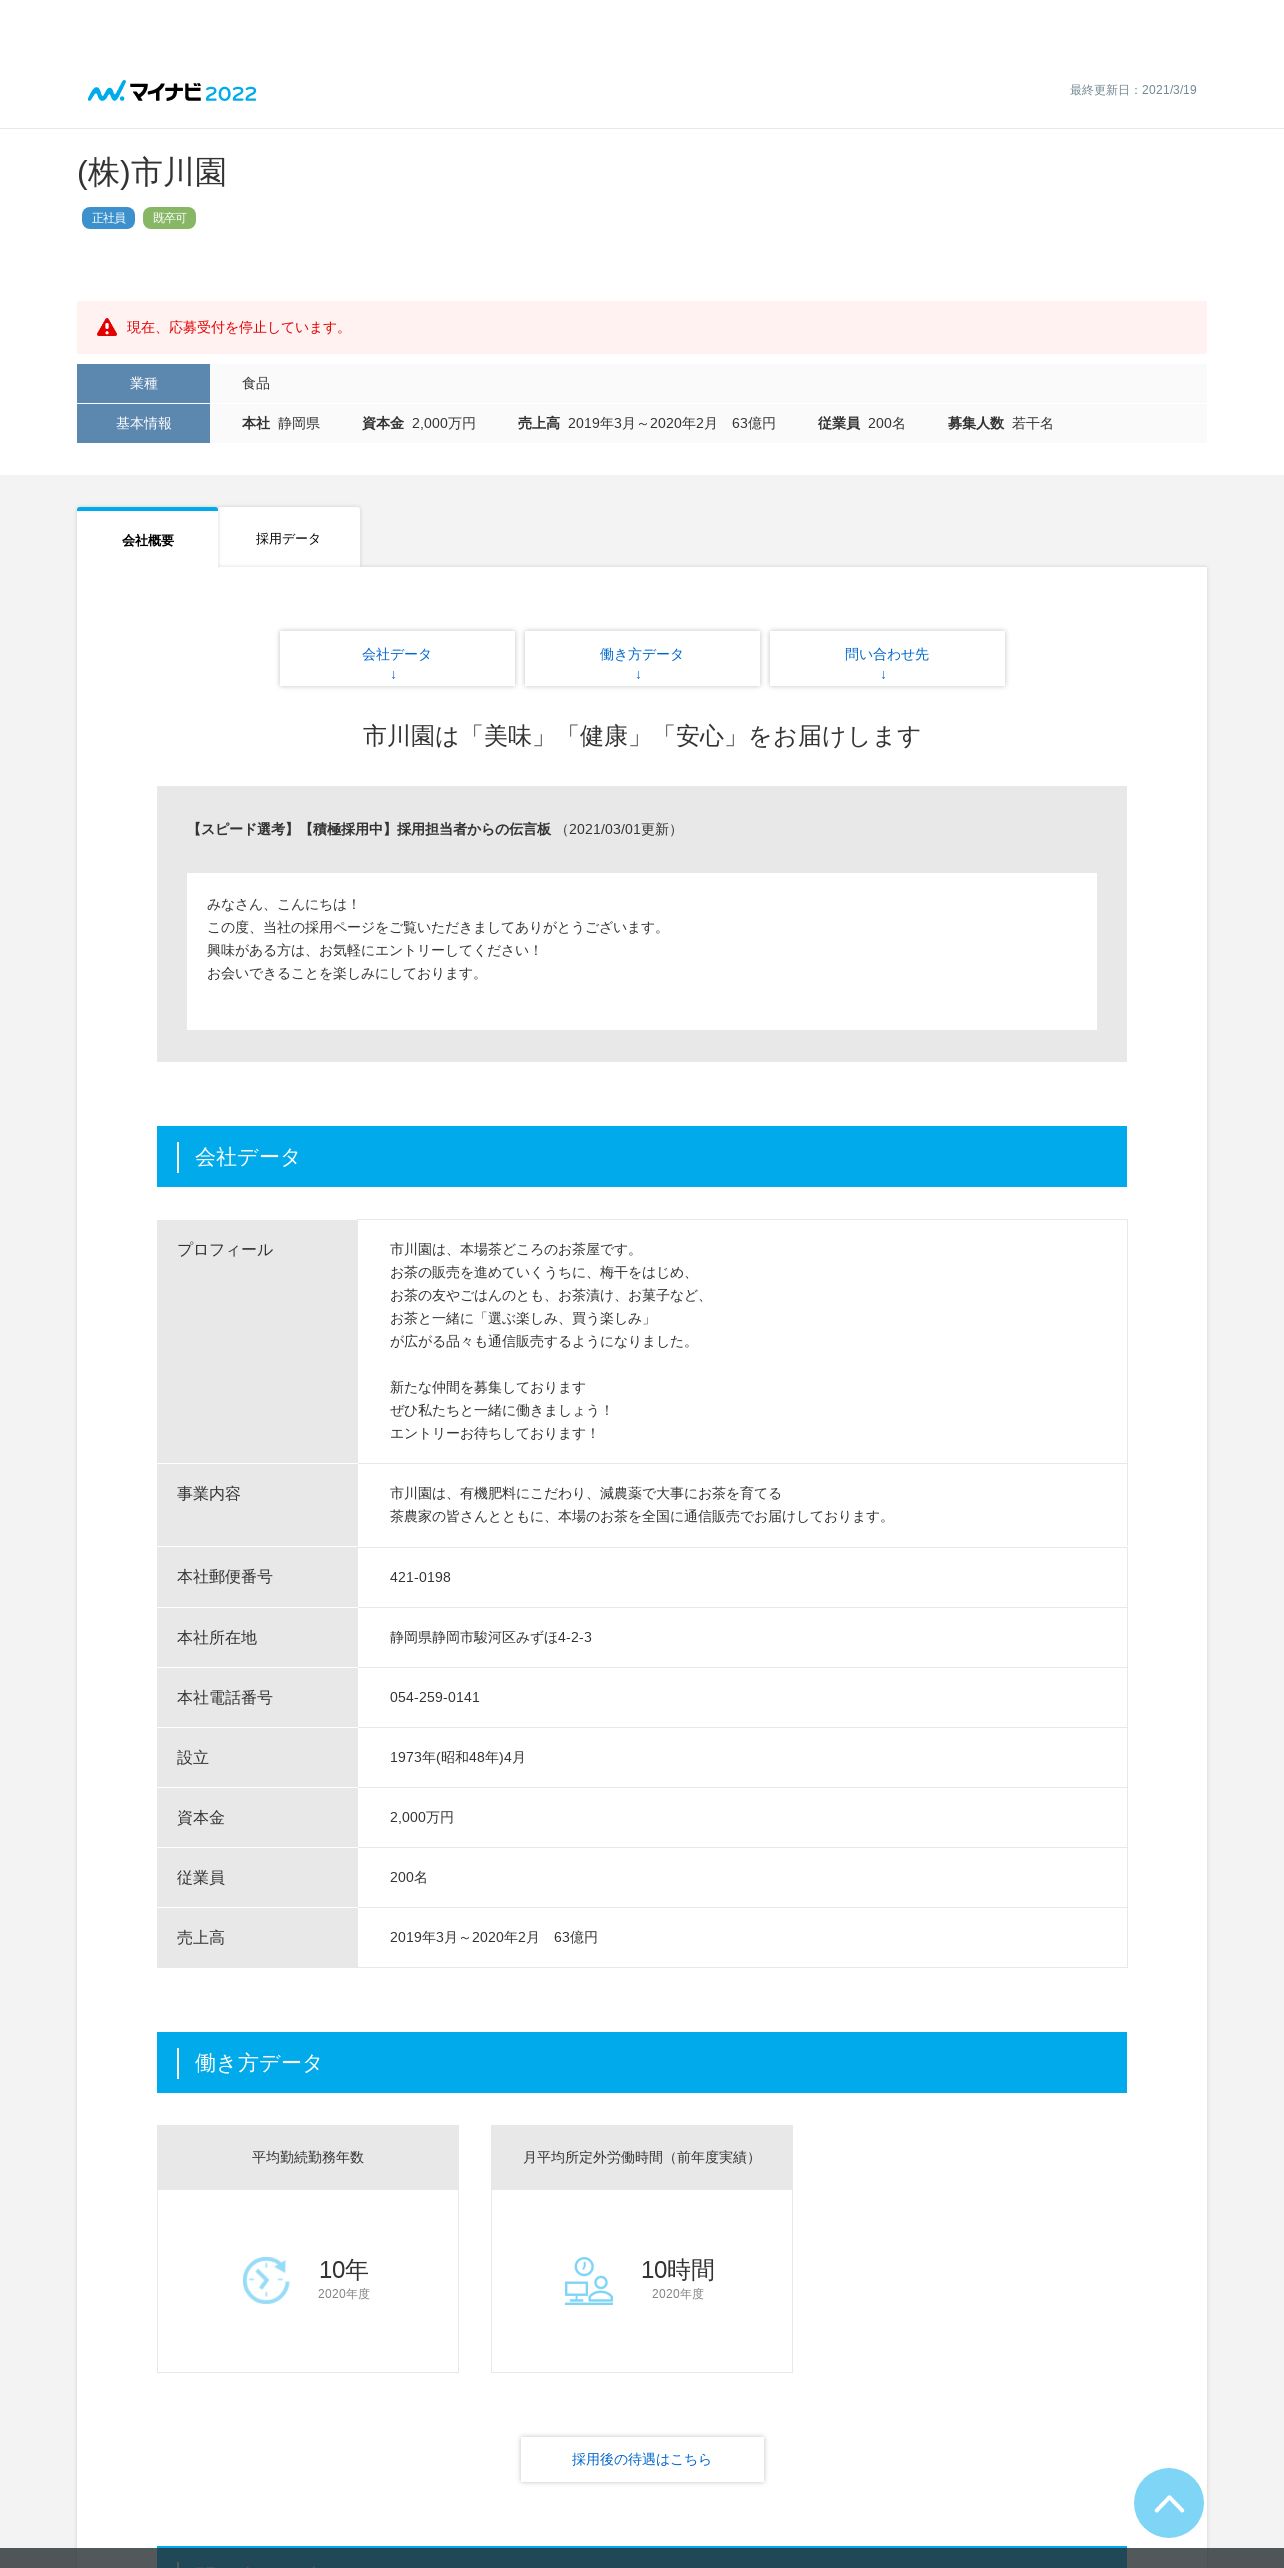Screen dimensions: 1284x2568
Task: Open the 採用データ tab
Action: [x=289, y=538]
